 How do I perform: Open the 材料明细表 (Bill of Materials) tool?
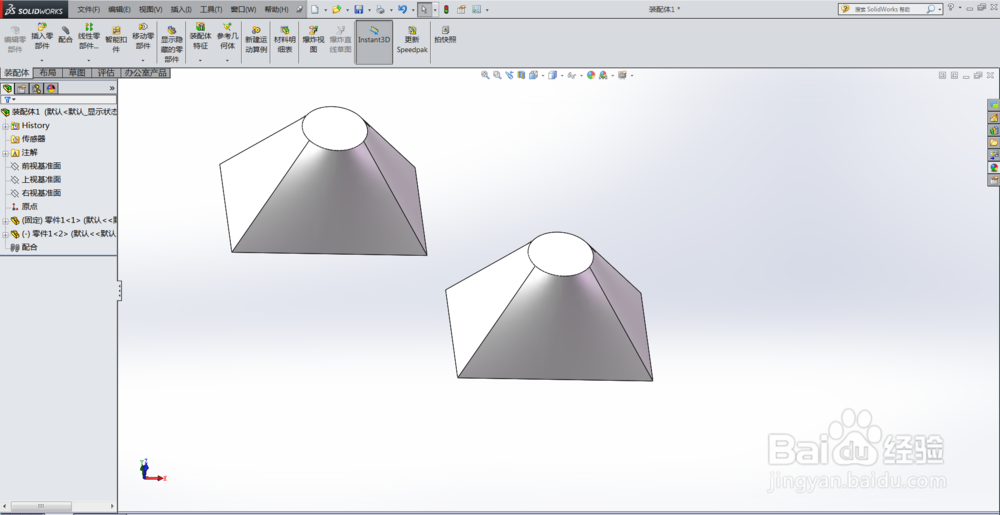pyautogui.click(x=284, y=40)
